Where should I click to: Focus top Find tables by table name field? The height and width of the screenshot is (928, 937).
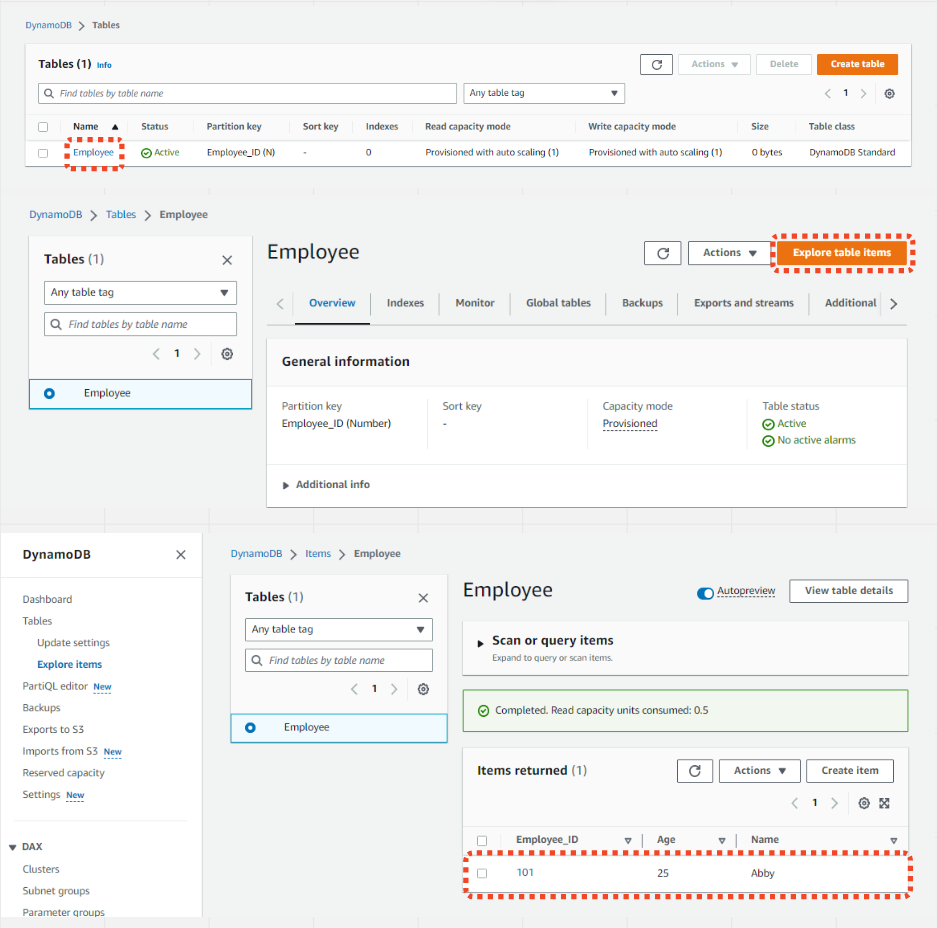click(x=247, y=93)
